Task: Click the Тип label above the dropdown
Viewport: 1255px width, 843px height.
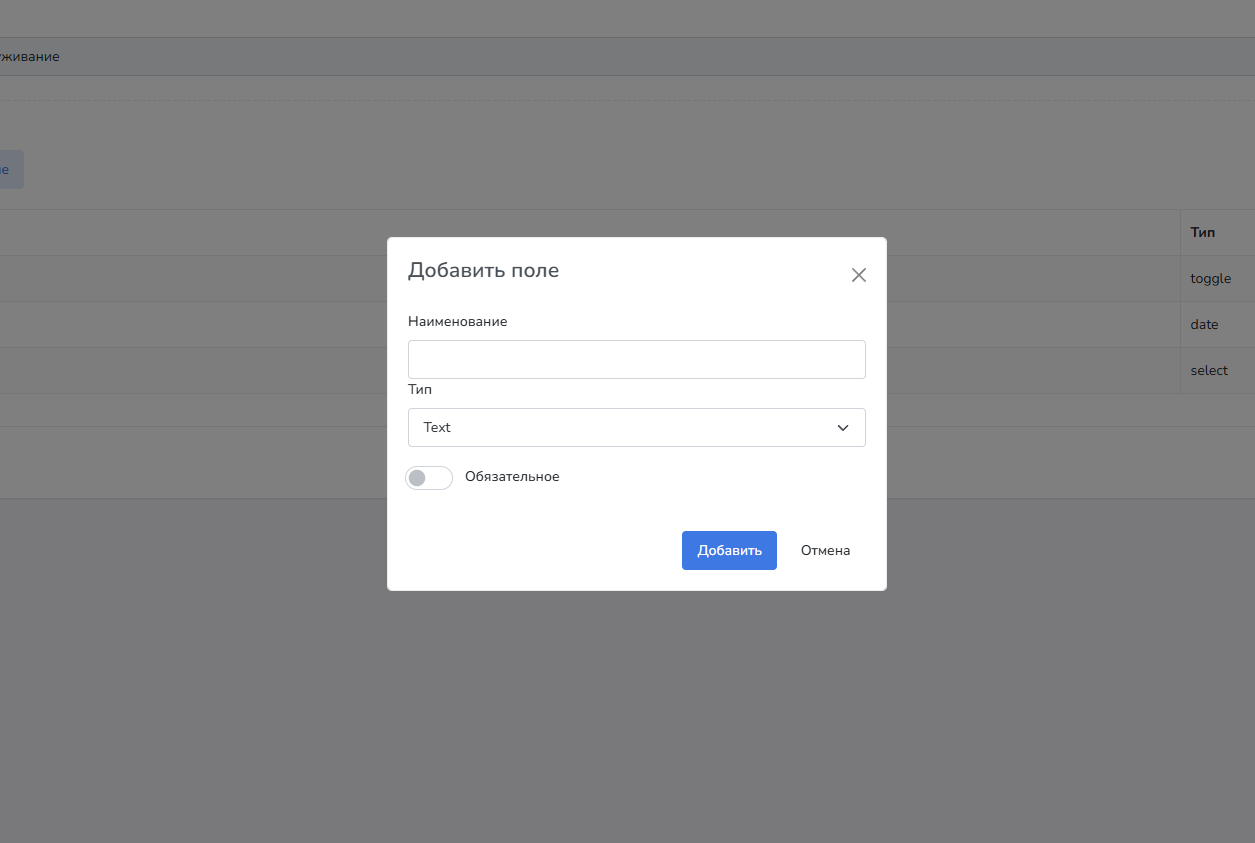Action: point(420,389)
